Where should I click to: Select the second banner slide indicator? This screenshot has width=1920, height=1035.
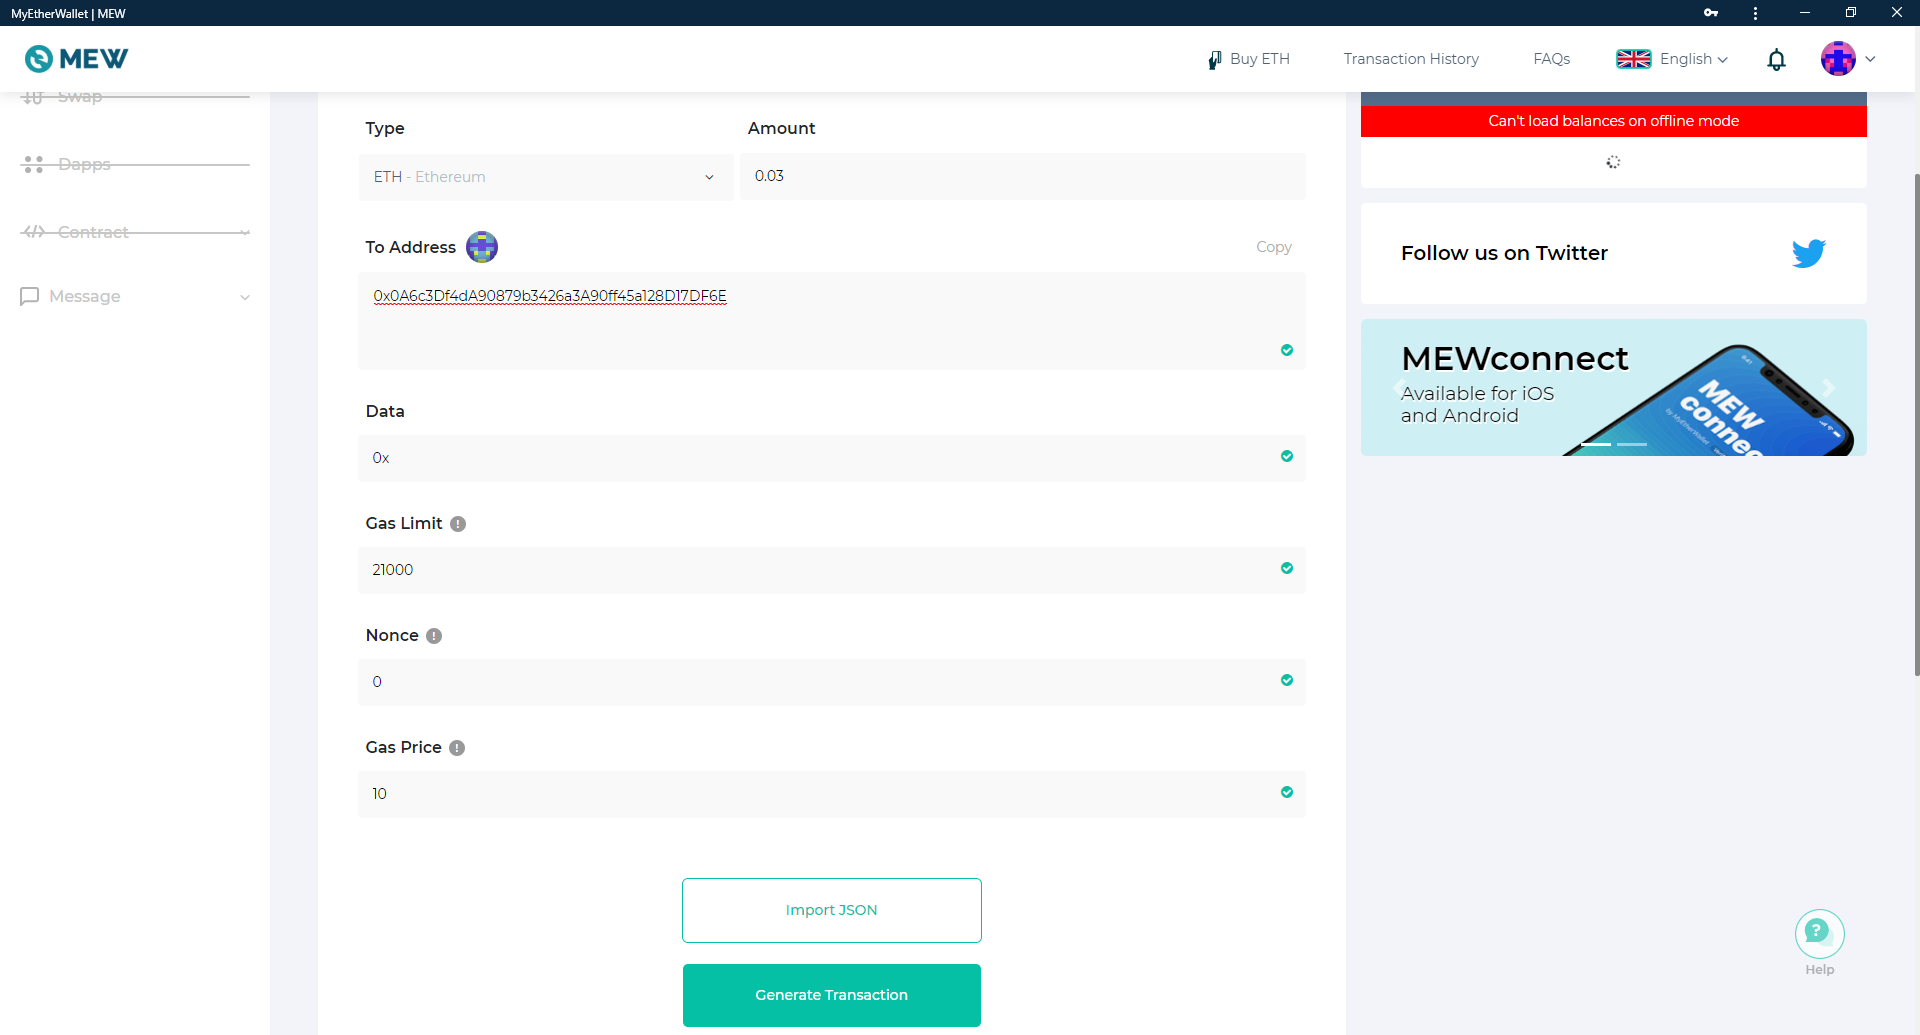pyautogui.click(x=1632, y=444)
